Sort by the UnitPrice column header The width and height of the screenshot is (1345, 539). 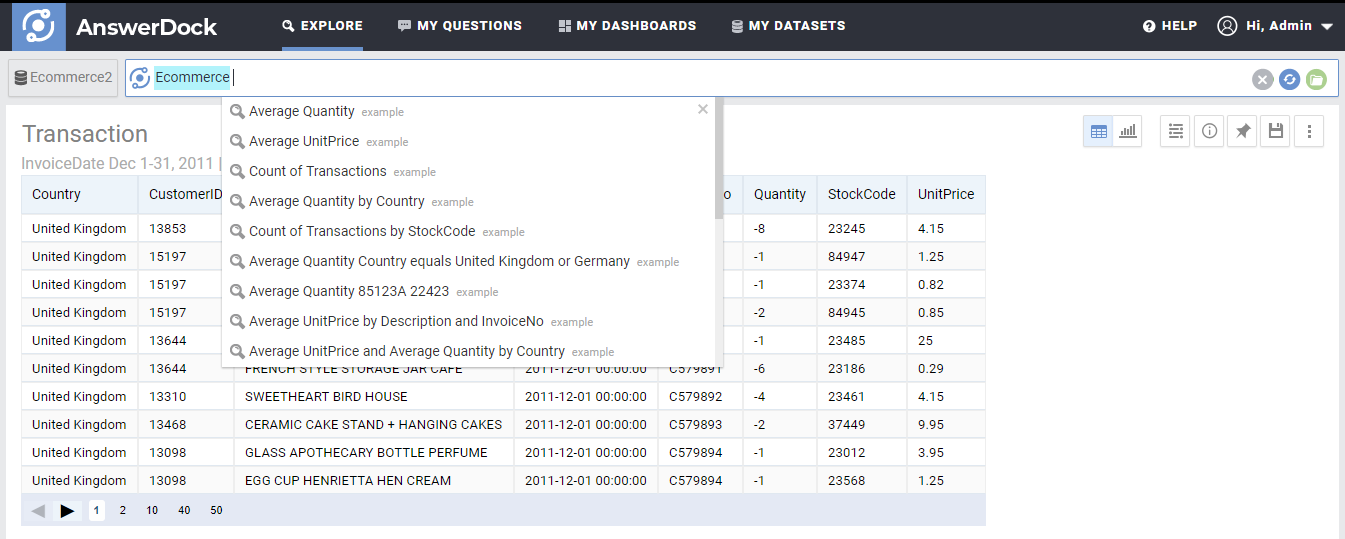(946, 195)
